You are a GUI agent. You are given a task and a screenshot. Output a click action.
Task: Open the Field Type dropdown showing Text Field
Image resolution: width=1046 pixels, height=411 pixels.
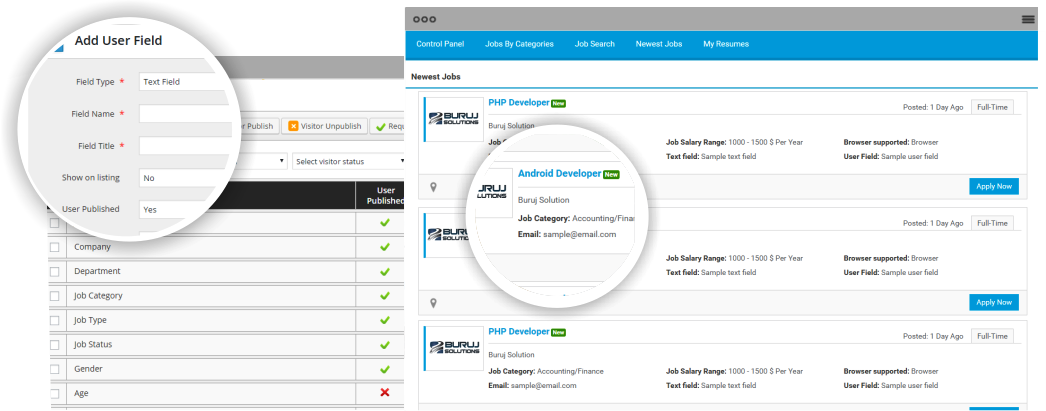(x=183, y=82)
